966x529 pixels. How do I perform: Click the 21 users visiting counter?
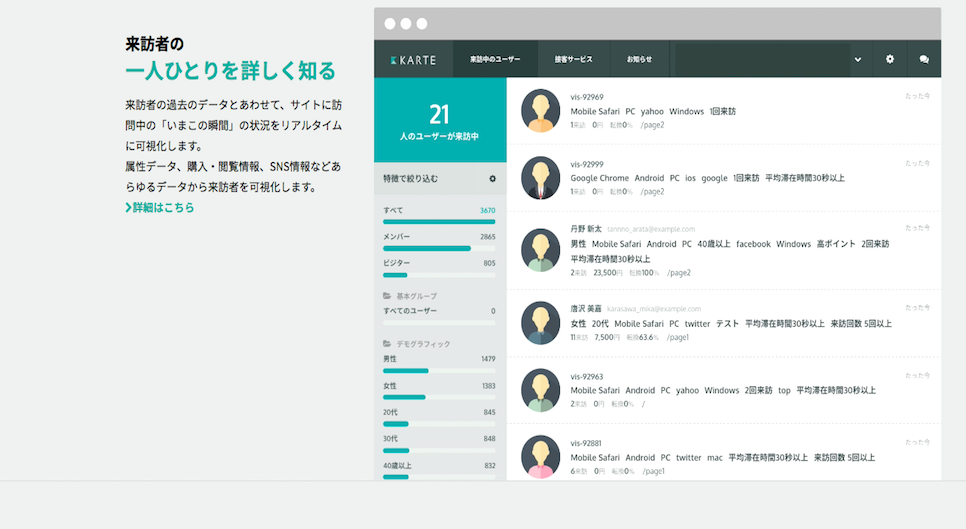(x=440, y=120)
